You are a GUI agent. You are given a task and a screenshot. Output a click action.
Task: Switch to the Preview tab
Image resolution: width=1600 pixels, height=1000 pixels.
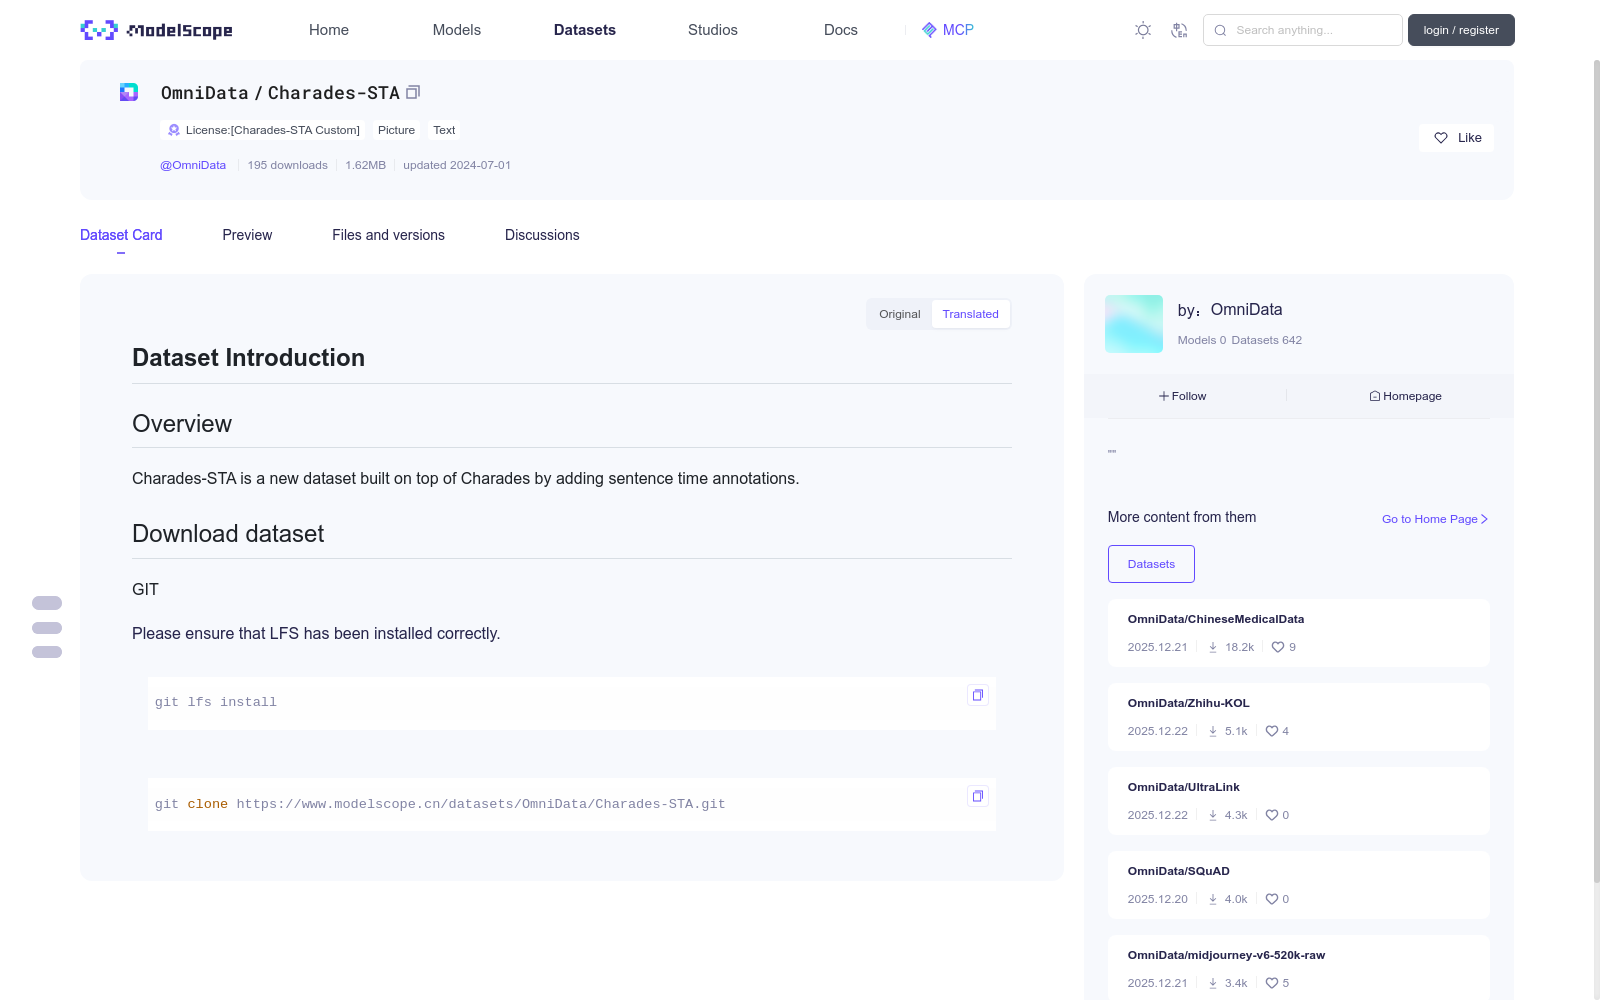coord(247,235)
